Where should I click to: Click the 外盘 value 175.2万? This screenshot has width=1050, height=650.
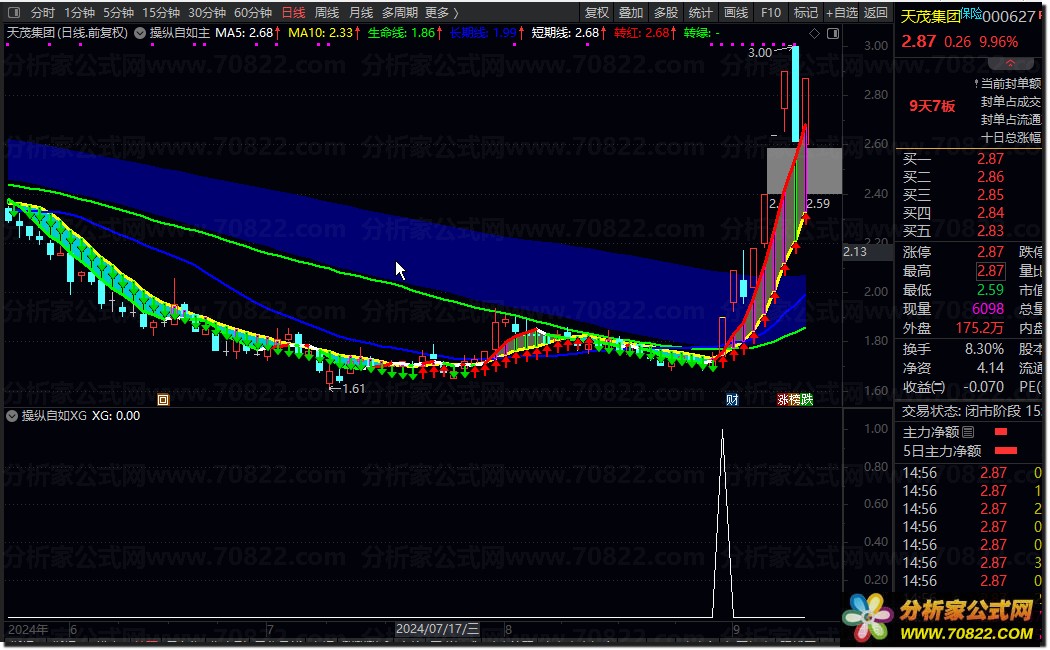[980, 328]
